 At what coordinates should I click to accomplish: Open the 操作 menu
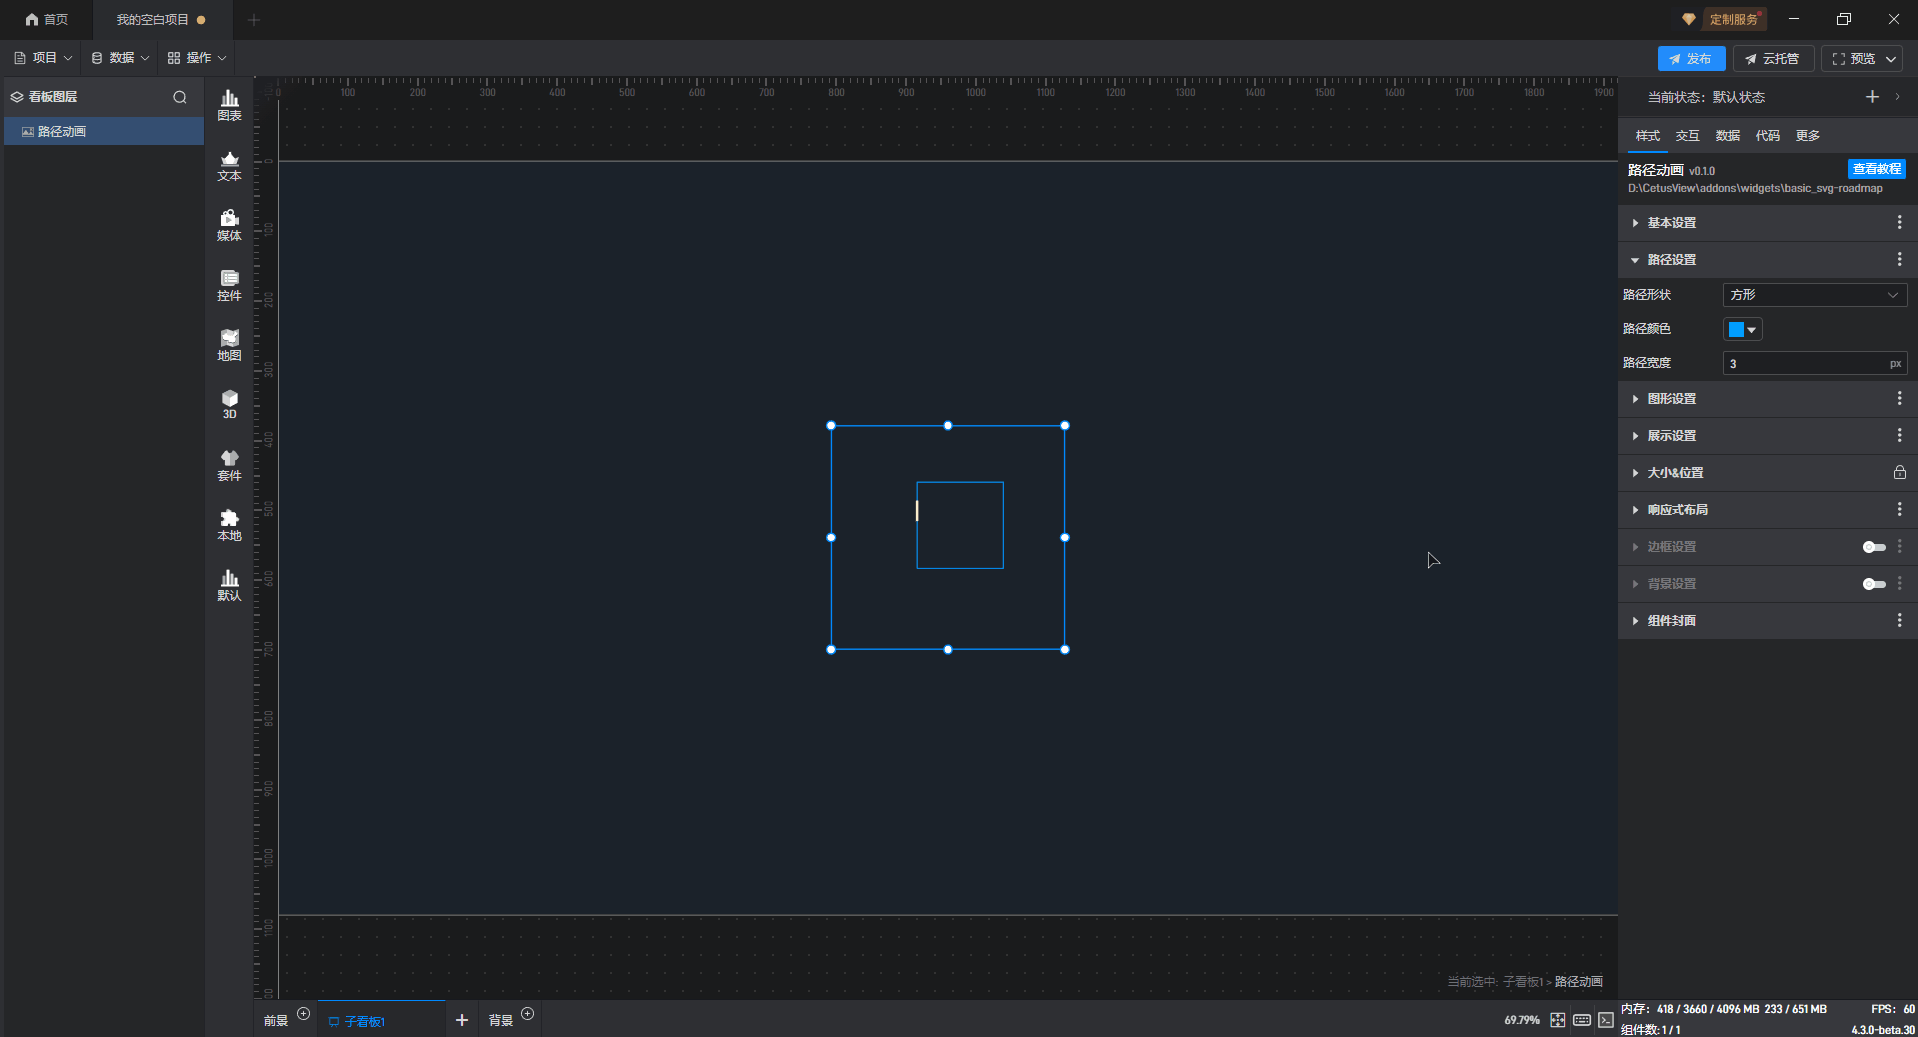point(197,58)
